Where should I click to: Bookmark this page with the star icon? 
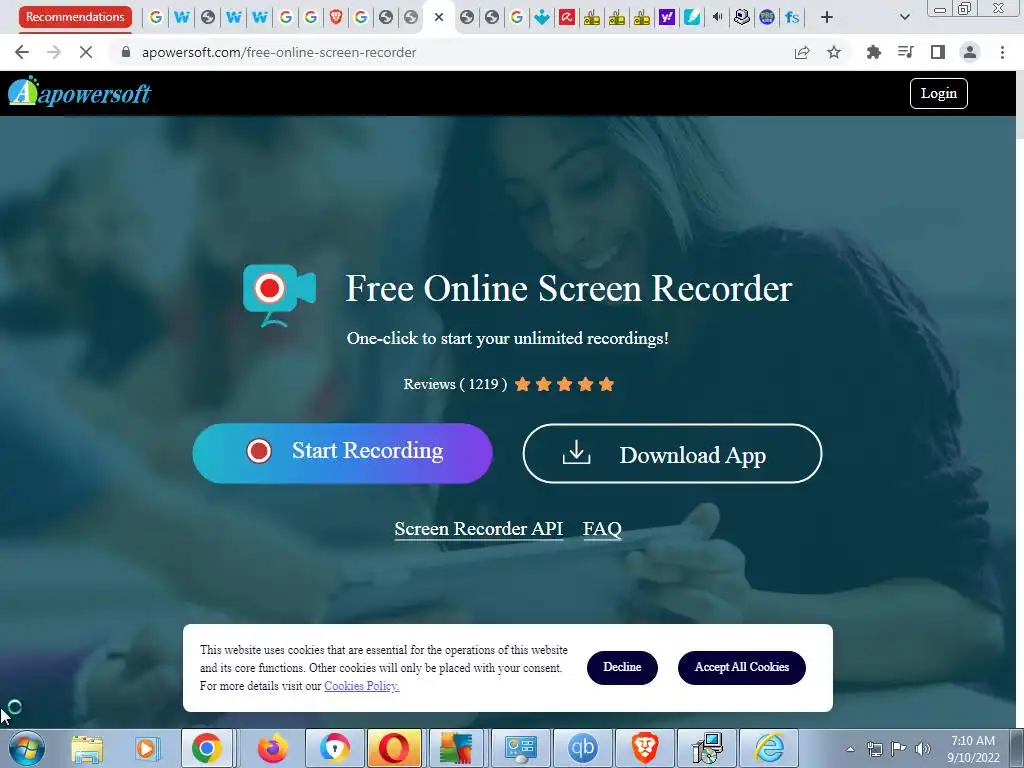[x=834, y=52]
